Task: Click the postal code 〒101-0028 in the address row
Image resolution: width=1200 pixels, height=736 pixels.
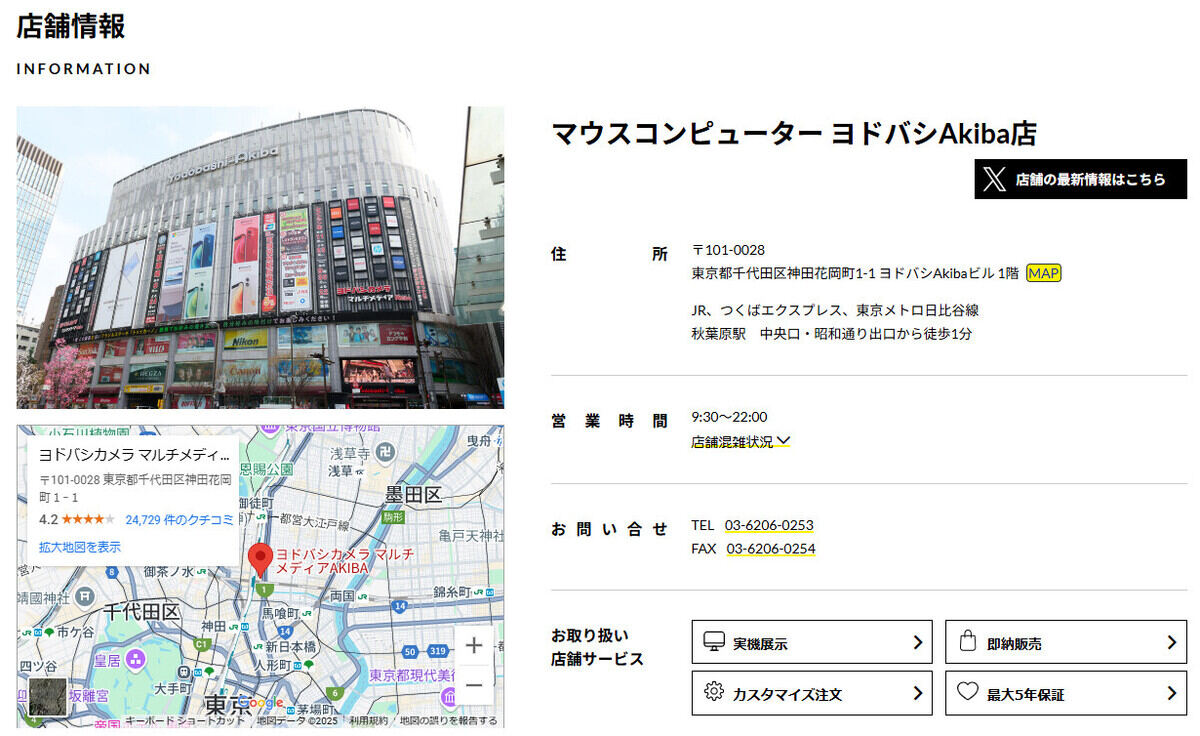Action: 728,250
